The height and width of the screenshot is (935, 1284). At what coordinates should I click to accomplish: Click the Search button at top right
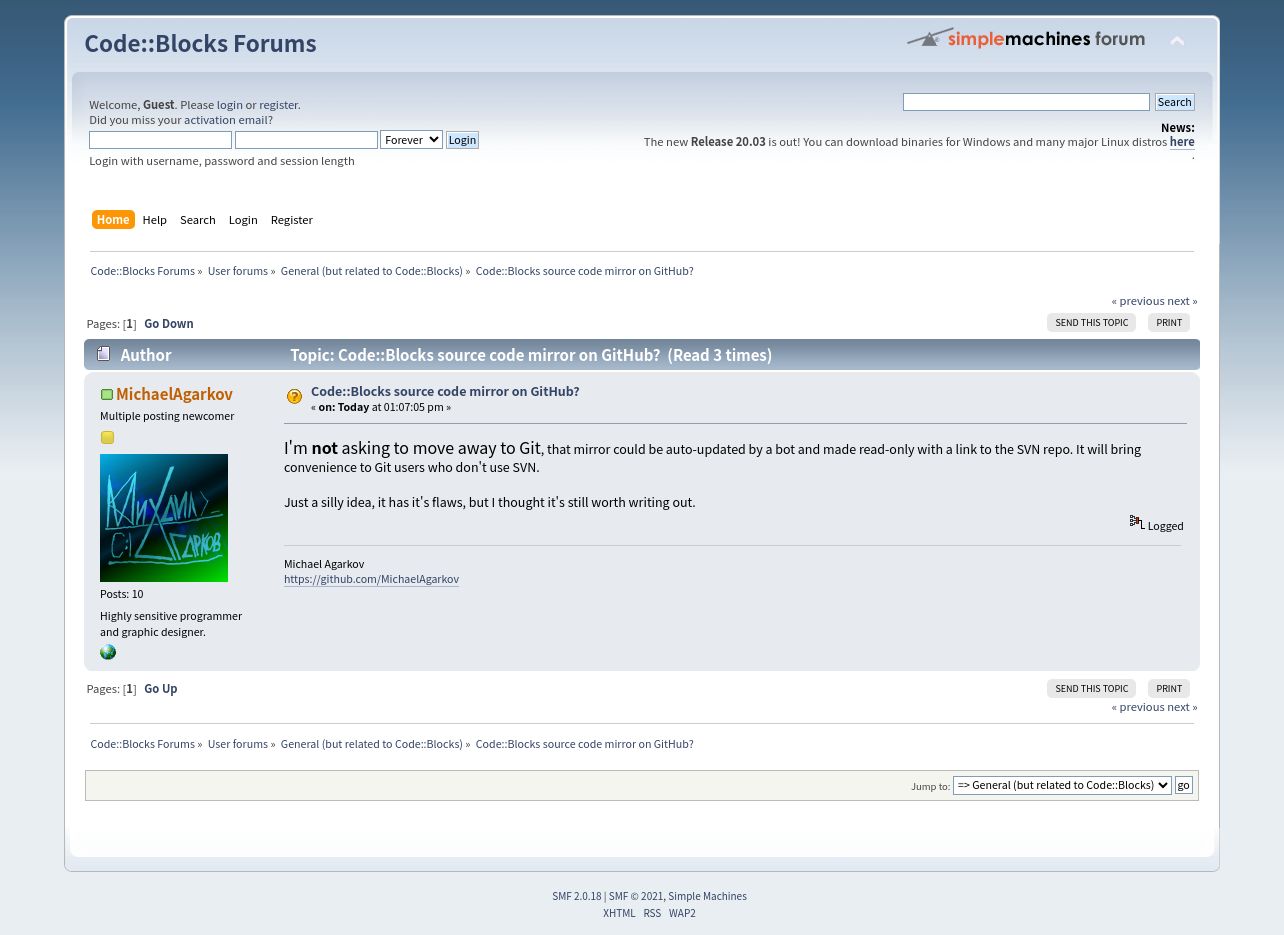pos(1174,102)
